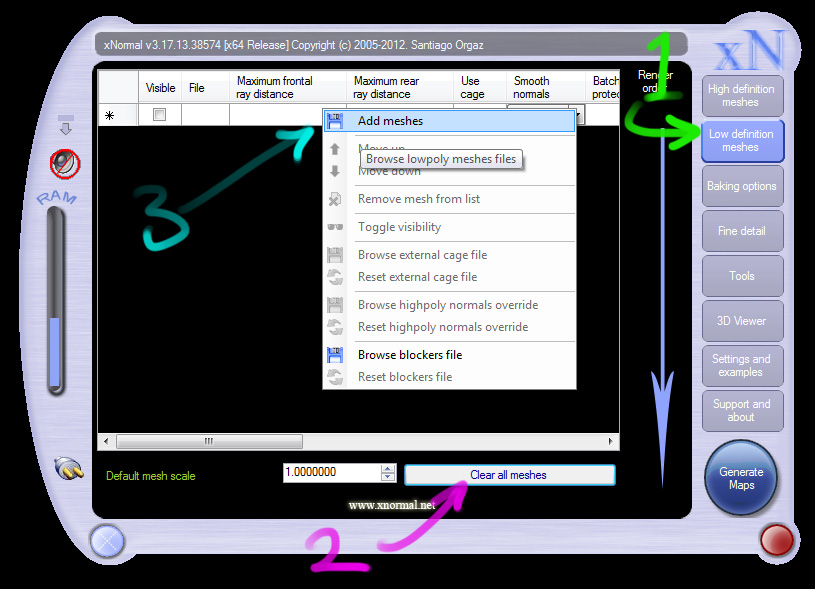The height and width of the screenshot is (589, 815).
Task: Click the asterisk new-row header cell
Action: pyautogui.click(x=118, y=115)
